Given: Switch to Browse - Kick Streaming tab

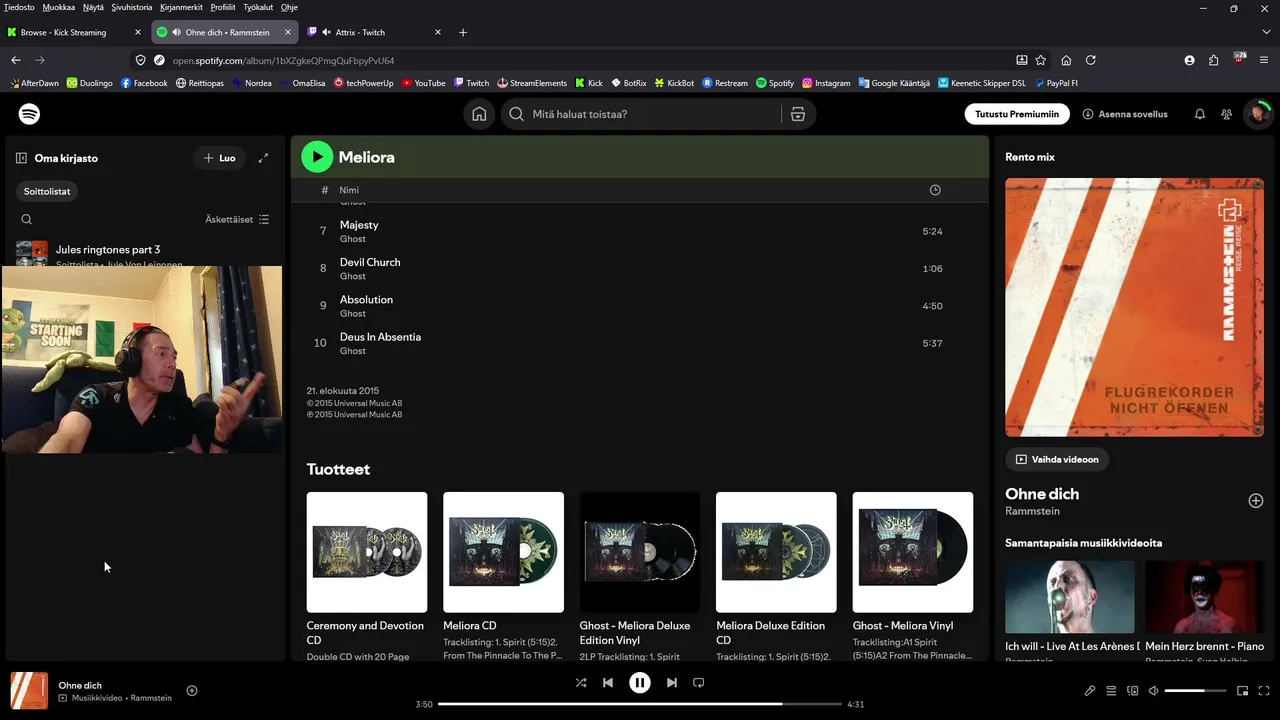Looking at the screenshot, I should 75,32.
